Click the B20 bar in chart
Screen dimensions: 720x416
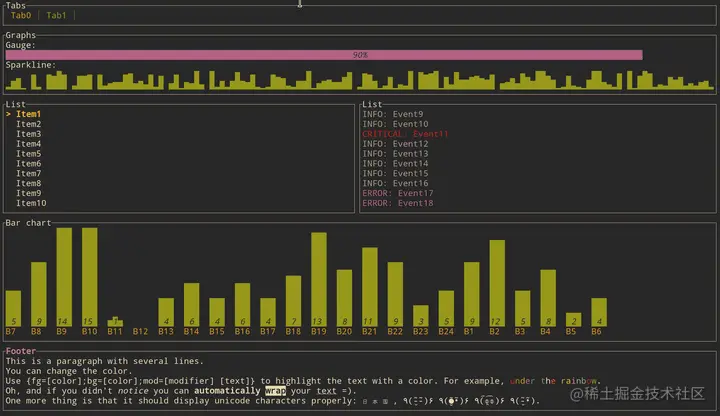pos(344,298)
